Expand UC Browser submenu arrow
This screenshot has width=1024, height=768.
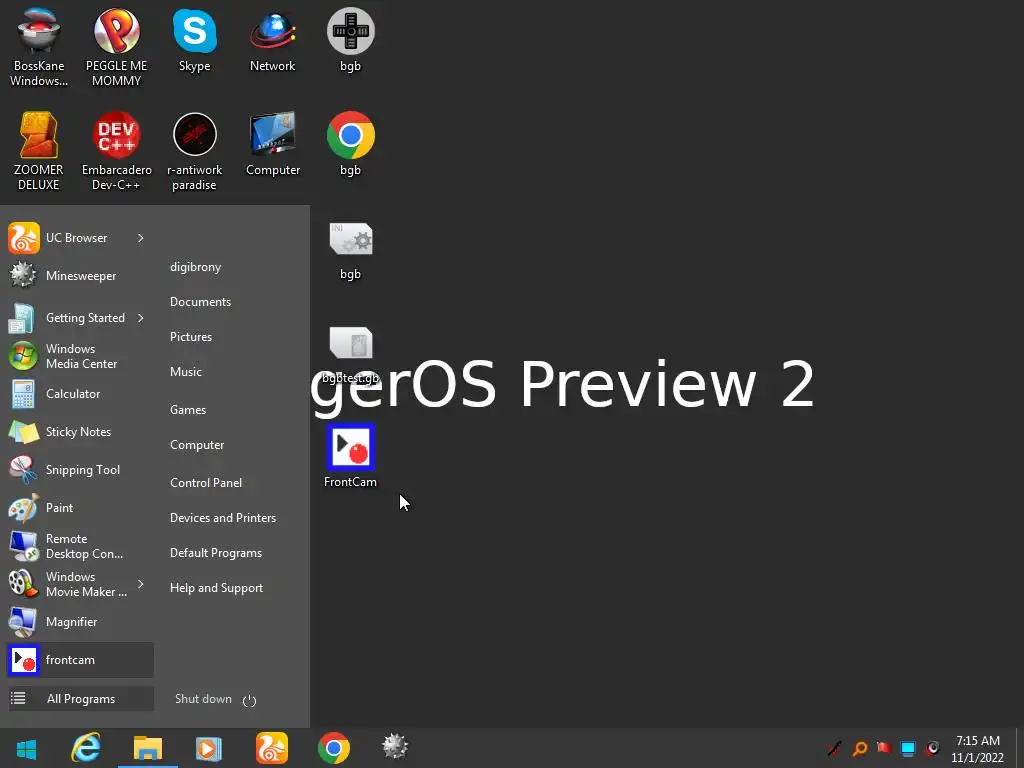140,238
